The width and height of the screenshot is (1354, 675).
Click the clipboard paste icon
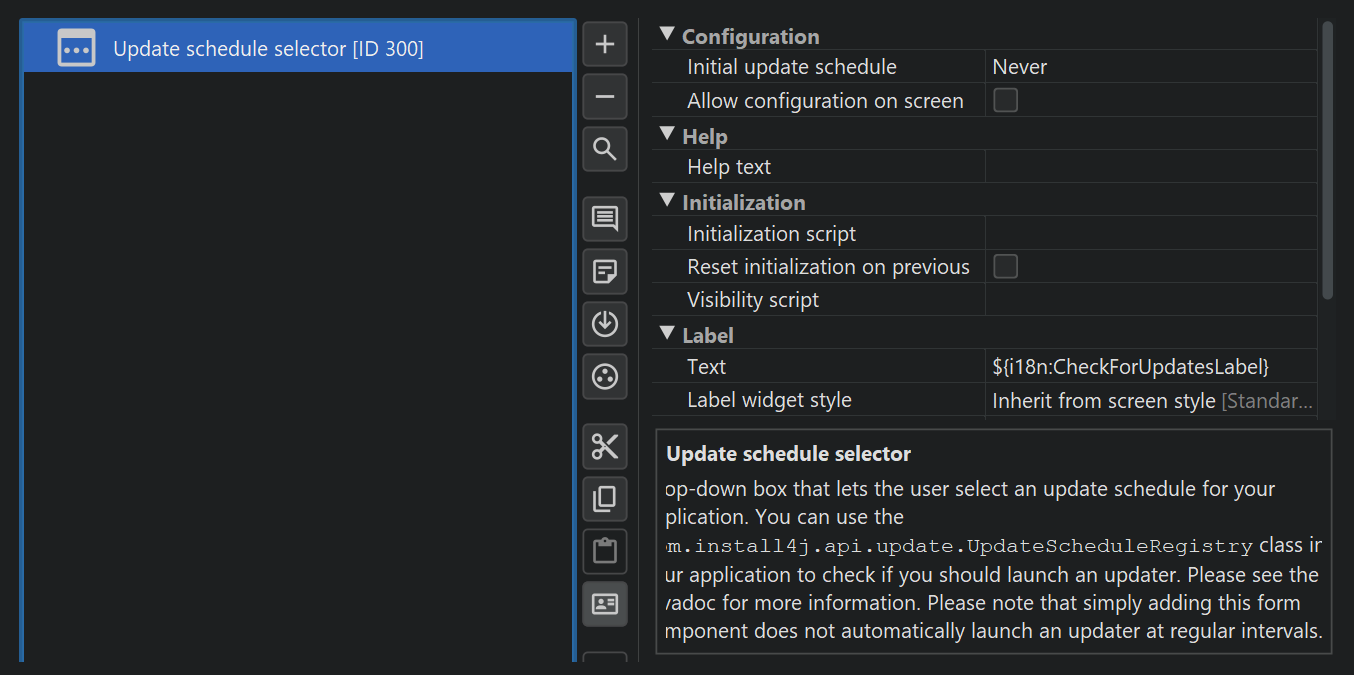click(x=605, y=551)
